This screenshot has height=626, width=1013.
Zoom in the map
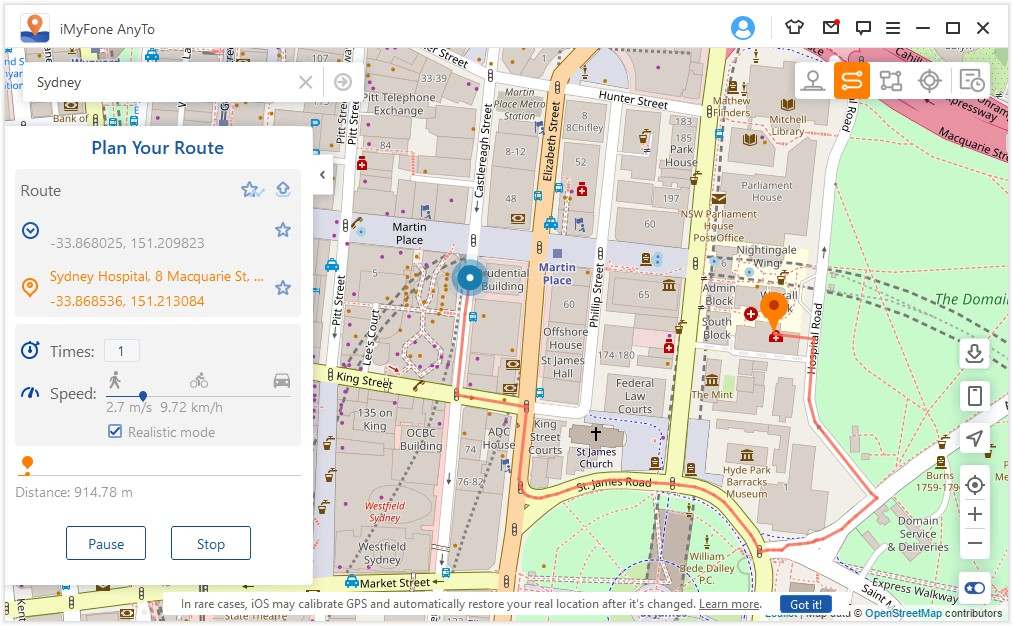point(974,514)
